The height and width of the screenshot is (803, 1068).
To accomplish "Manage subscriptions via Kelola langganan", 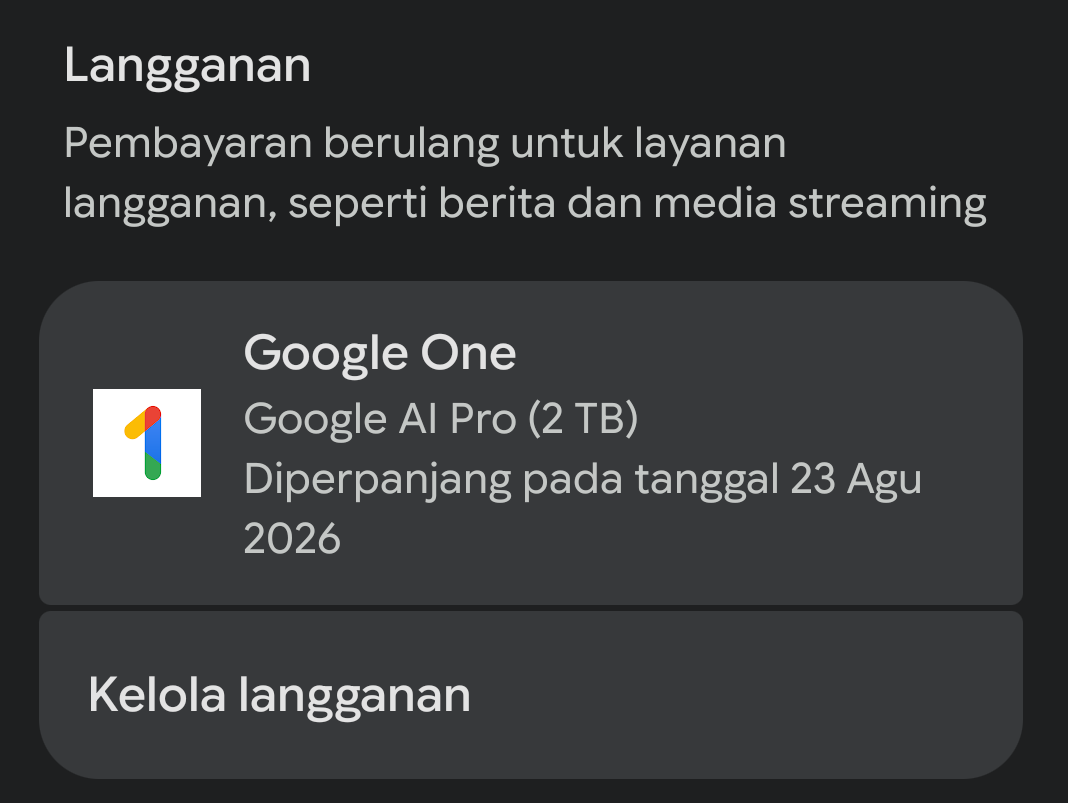I will [x=279, y=695].
